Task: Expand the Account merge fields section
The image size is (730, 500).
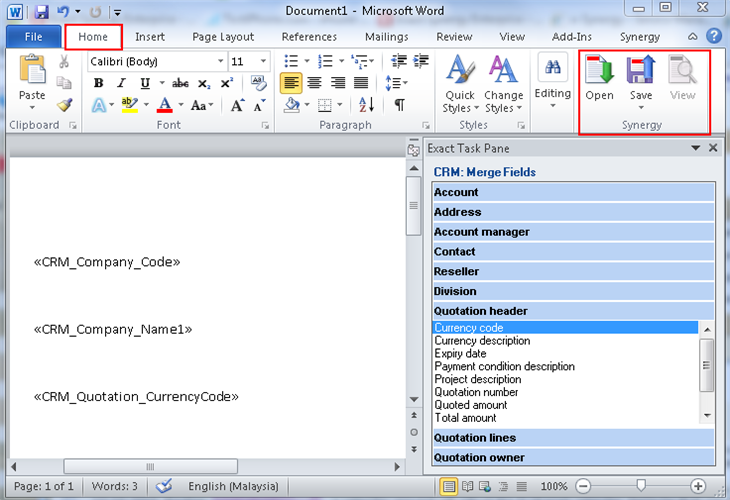Action: click(574, 192)
